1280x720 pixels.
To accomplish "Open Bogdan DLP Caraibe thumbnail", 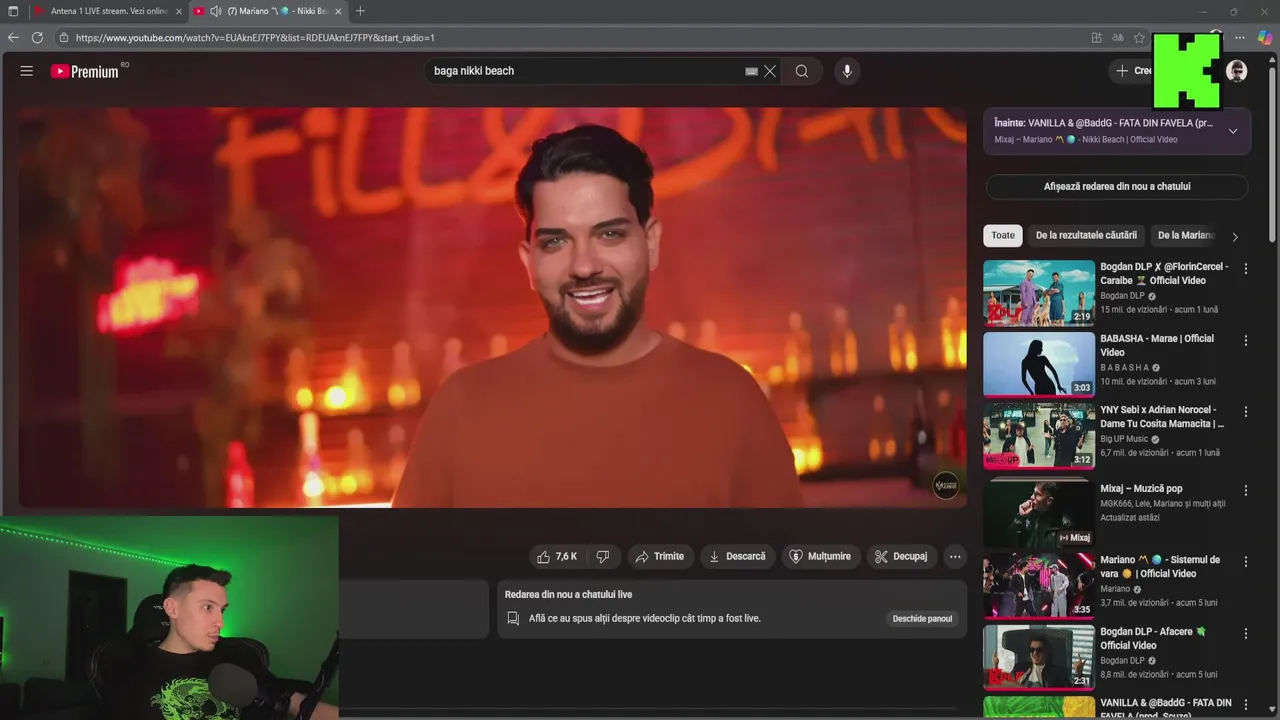I will coord(1039,292).
